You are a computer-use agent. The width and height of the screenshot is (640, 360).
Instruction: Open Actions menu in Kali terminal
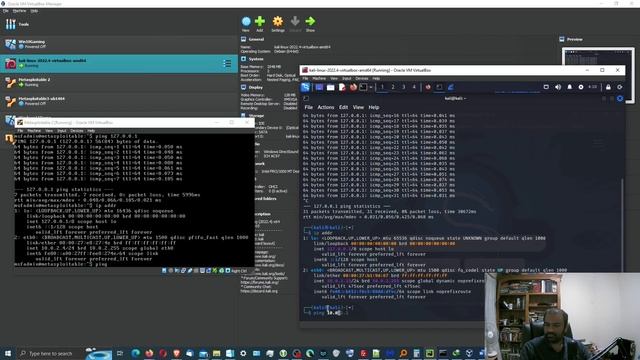point(326,107)
